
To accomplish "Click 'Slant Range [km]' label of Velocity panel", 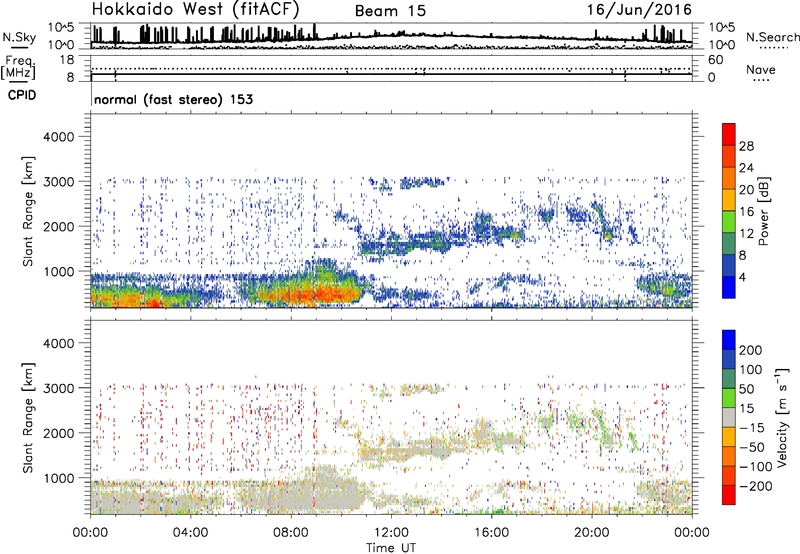I will (28, 418).
